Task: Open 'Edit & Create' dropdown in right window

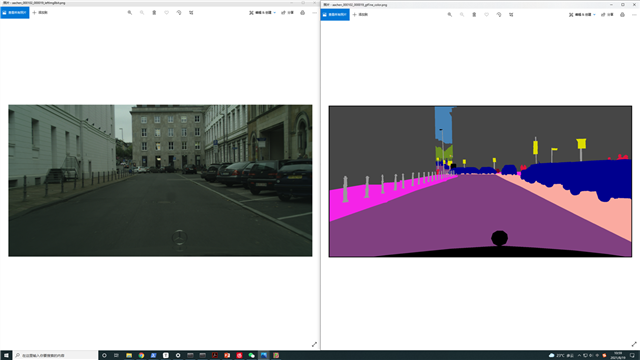Action: (582, 14)
